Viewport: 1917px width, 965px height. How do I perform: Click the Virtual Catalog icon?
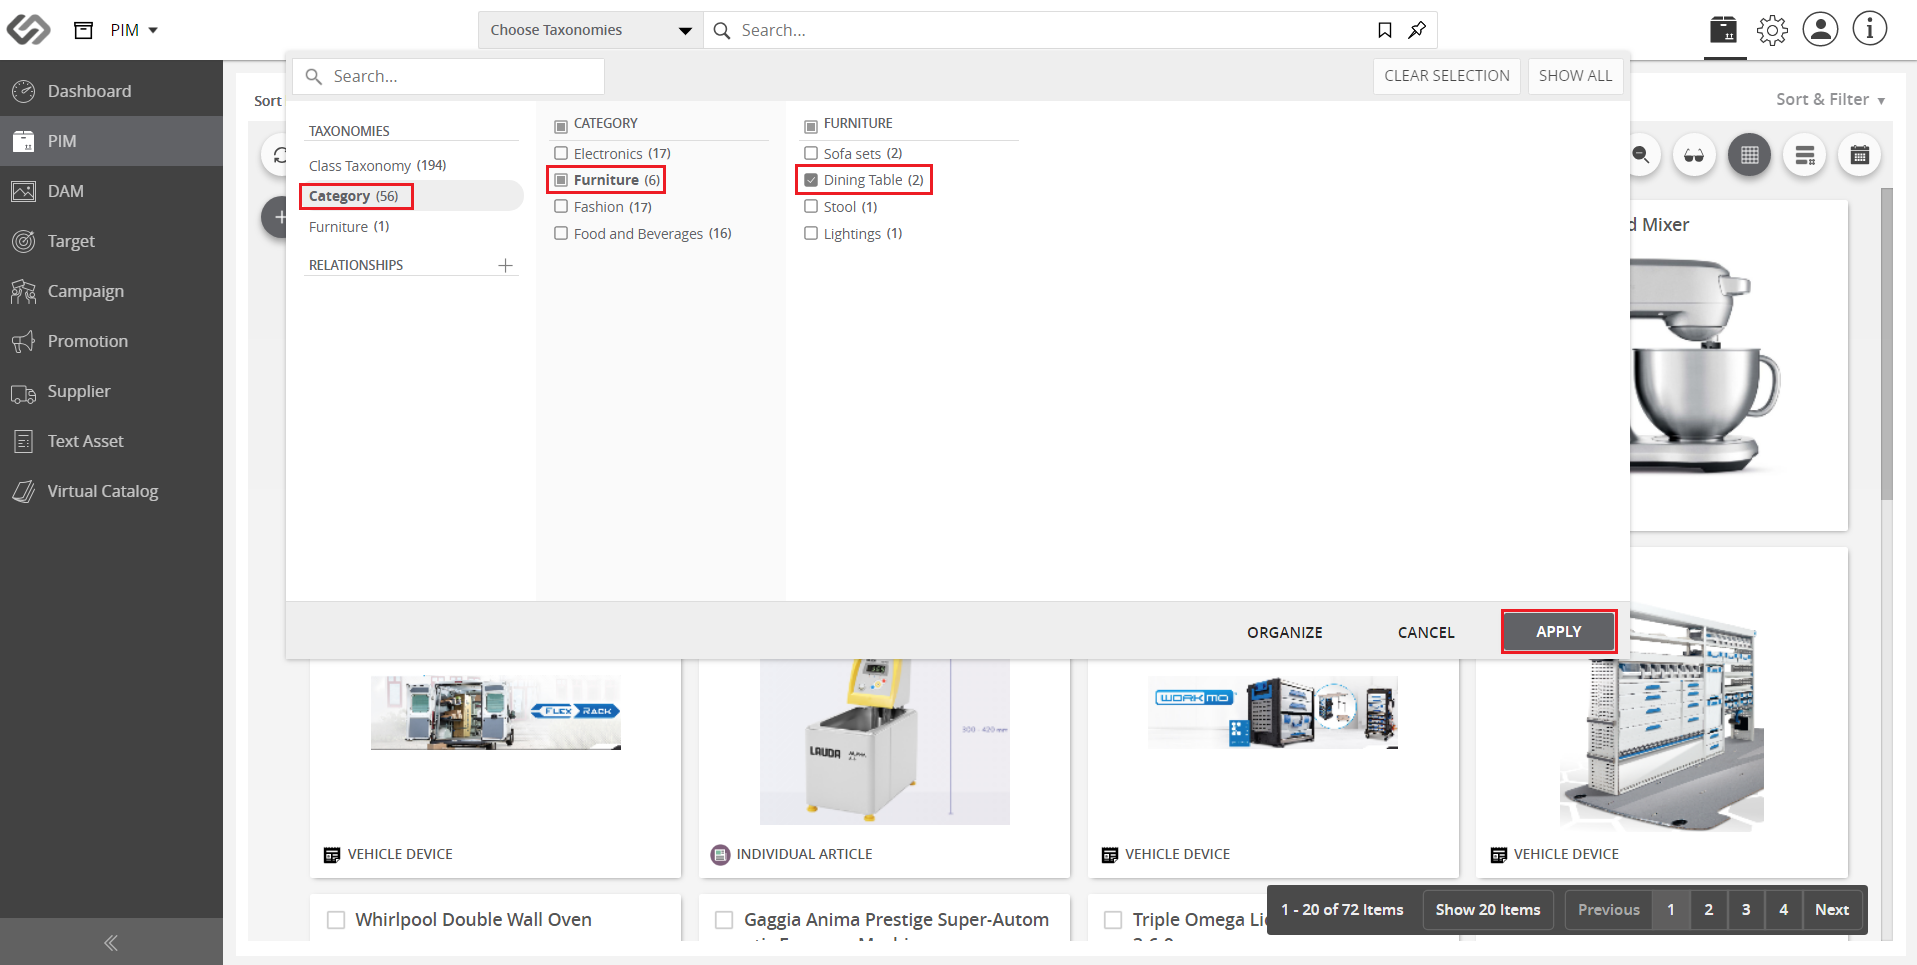click(x=23, y=491)
